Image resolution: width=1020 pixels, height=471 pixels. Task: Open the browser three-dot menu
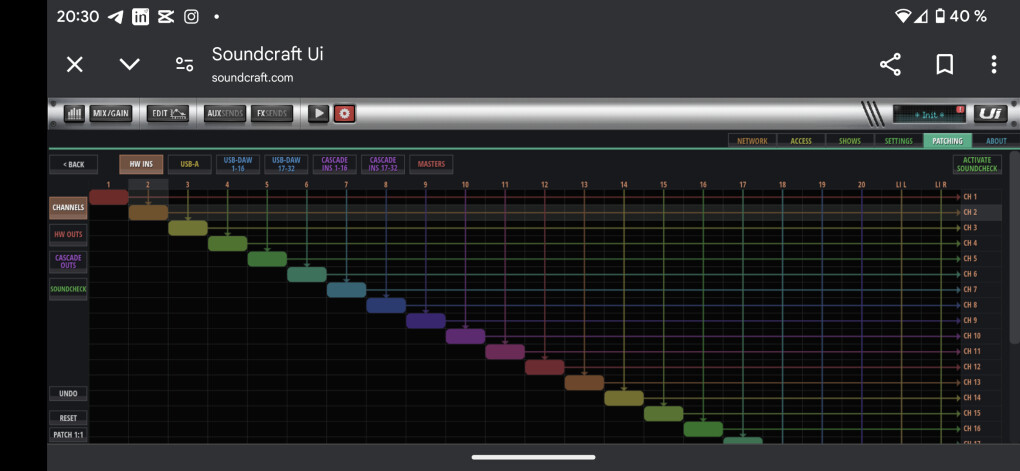pyautogui.click(x=993, y=64)
